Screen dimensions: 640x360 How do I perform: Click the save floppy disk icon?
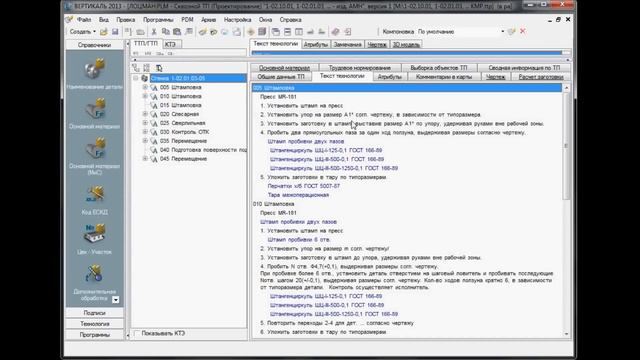pyautogui.click(x=115, y=31)
